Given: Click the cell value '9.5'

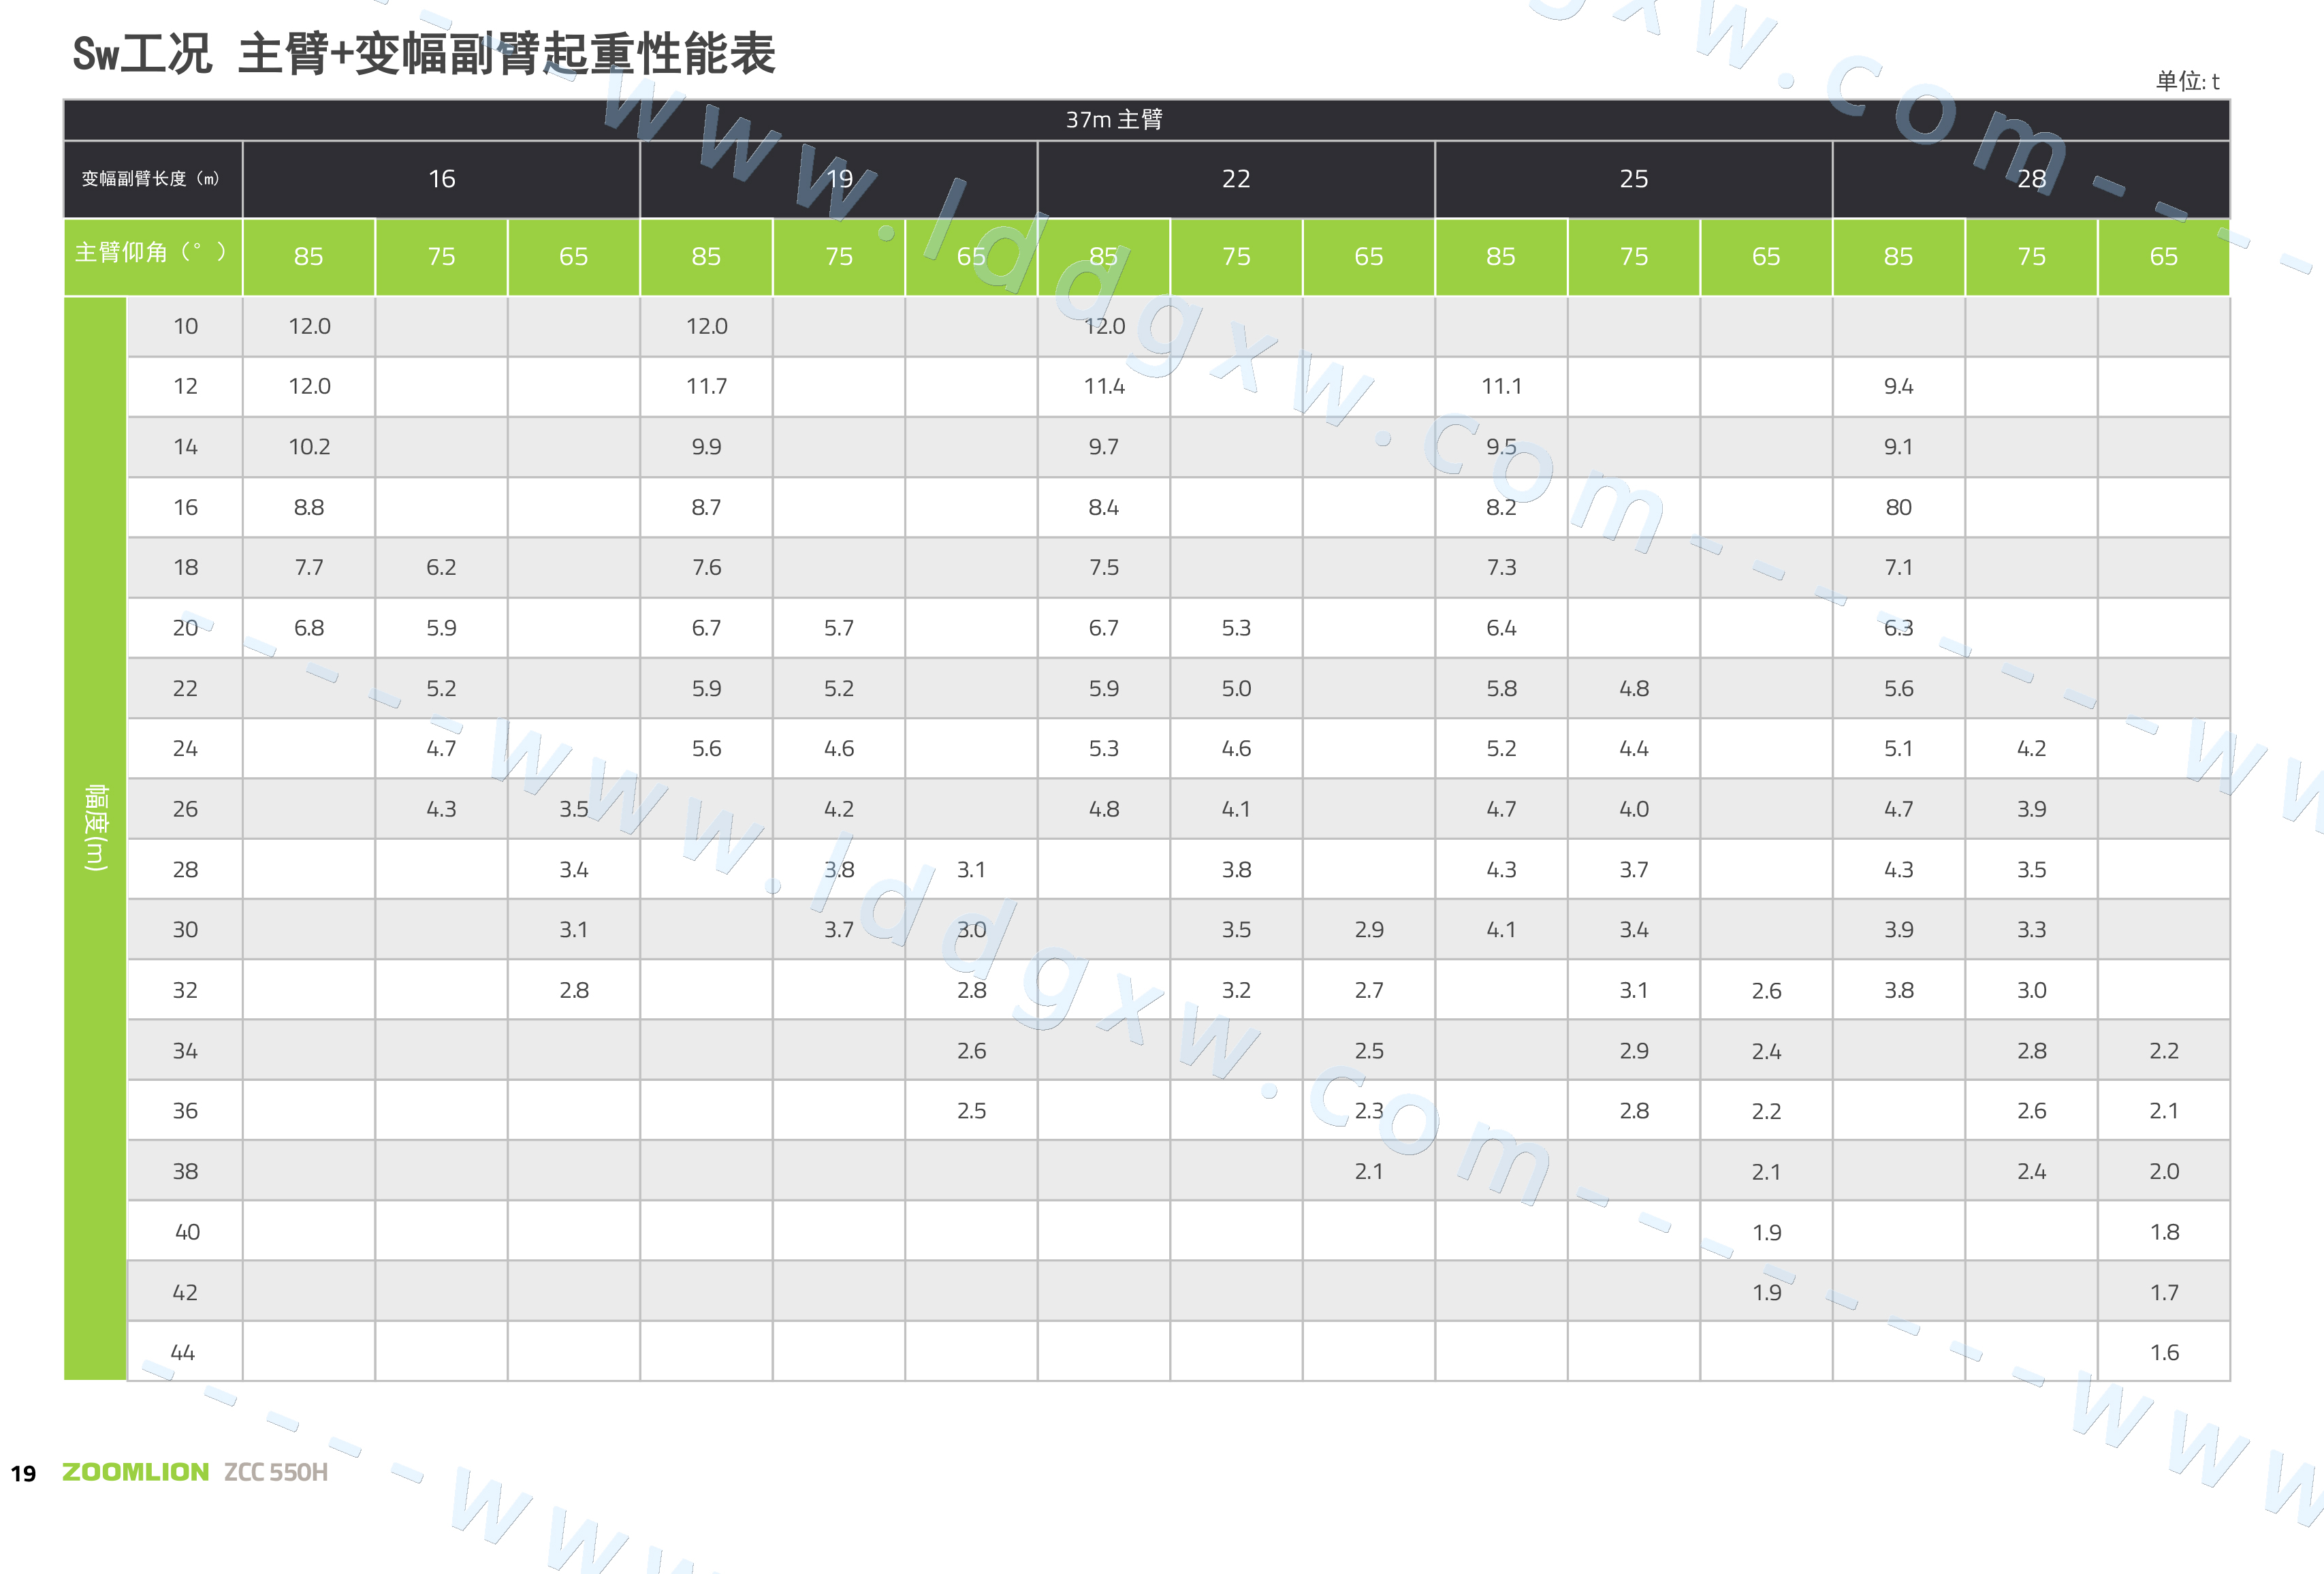Looking at the screenshot, I should click(1501, 447).
